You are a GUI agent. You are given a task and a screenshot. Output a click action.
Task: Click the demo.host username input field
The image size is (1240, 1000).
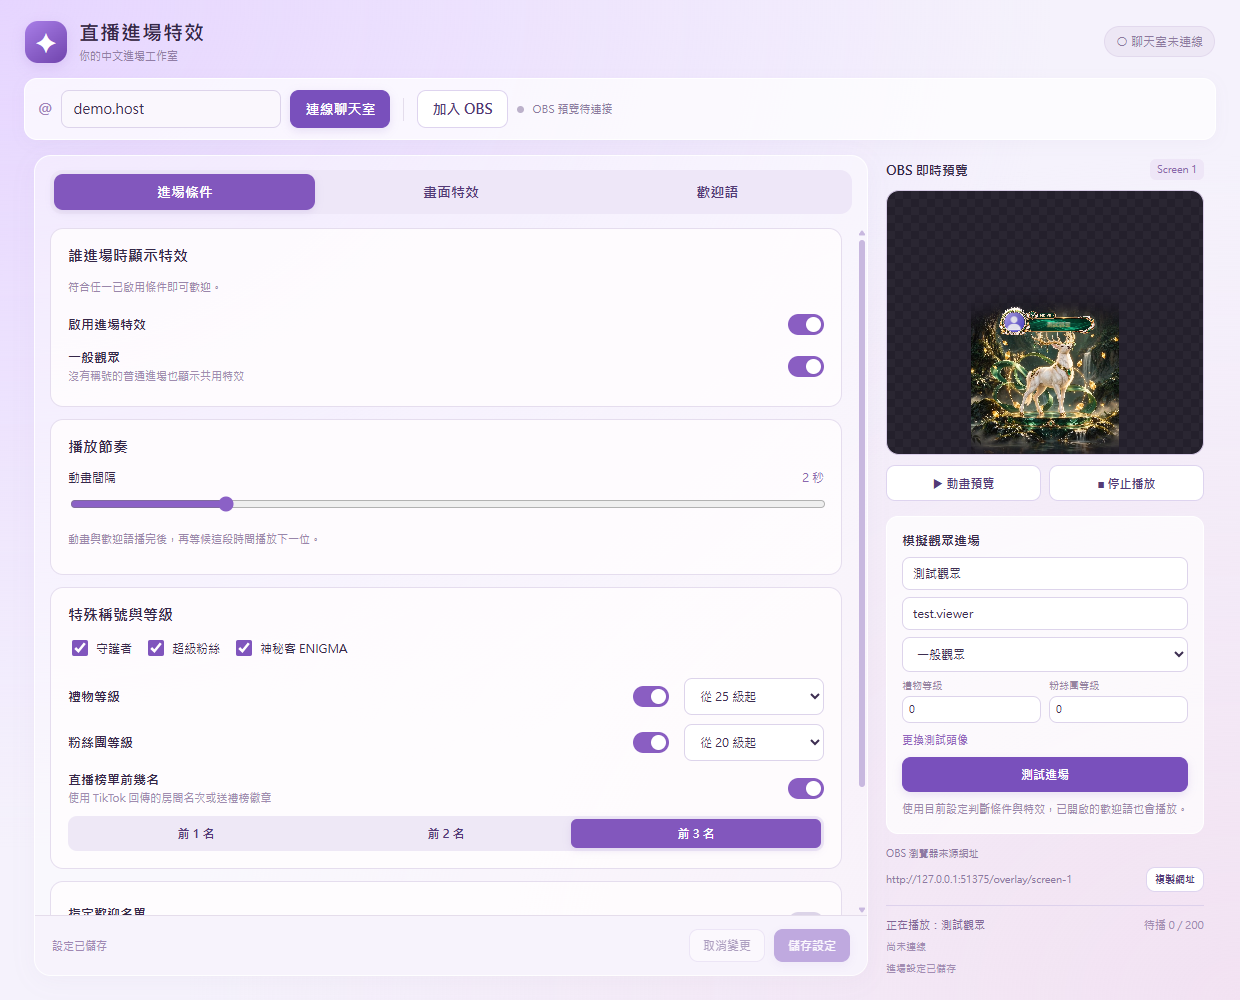coord(171,109)
